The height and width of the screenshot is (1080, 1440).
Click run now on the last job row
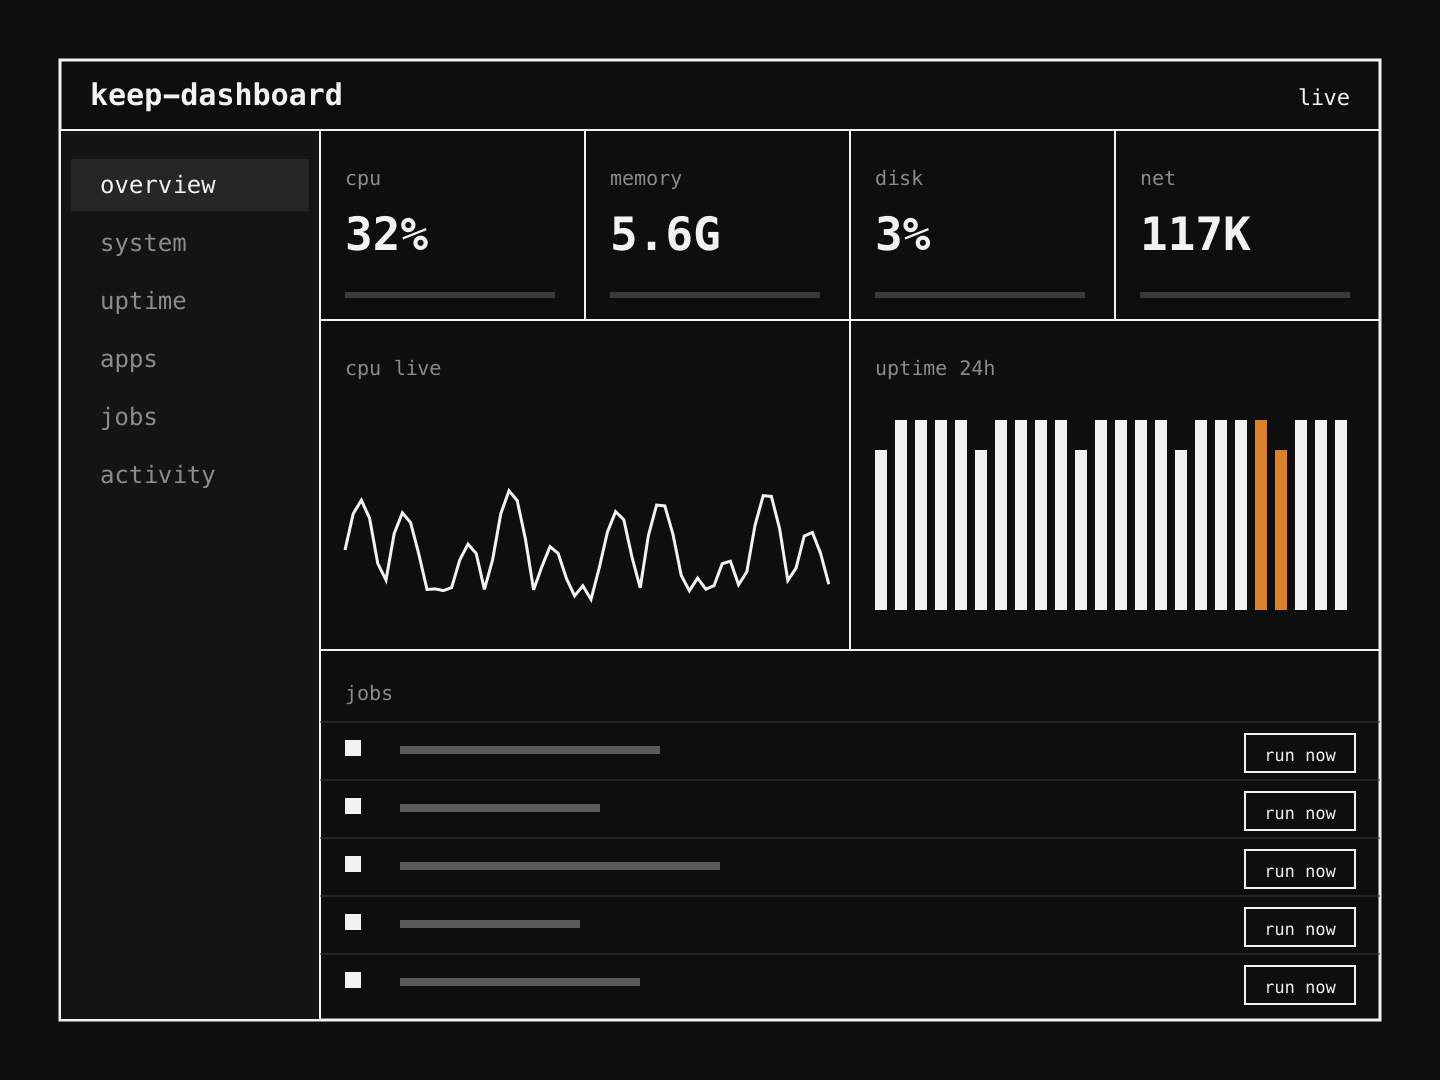point(1300,985)
